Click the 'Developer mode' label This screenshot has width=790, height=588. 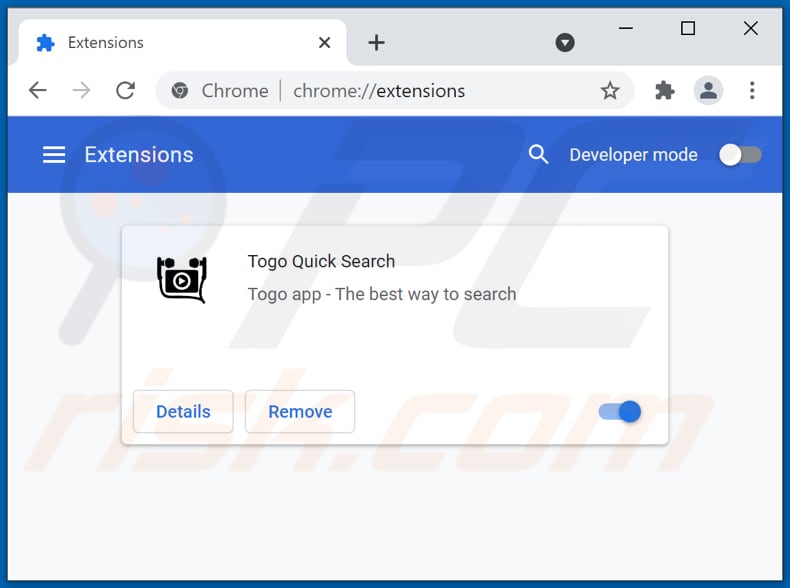pyautogui.click(x=633, y=155)
